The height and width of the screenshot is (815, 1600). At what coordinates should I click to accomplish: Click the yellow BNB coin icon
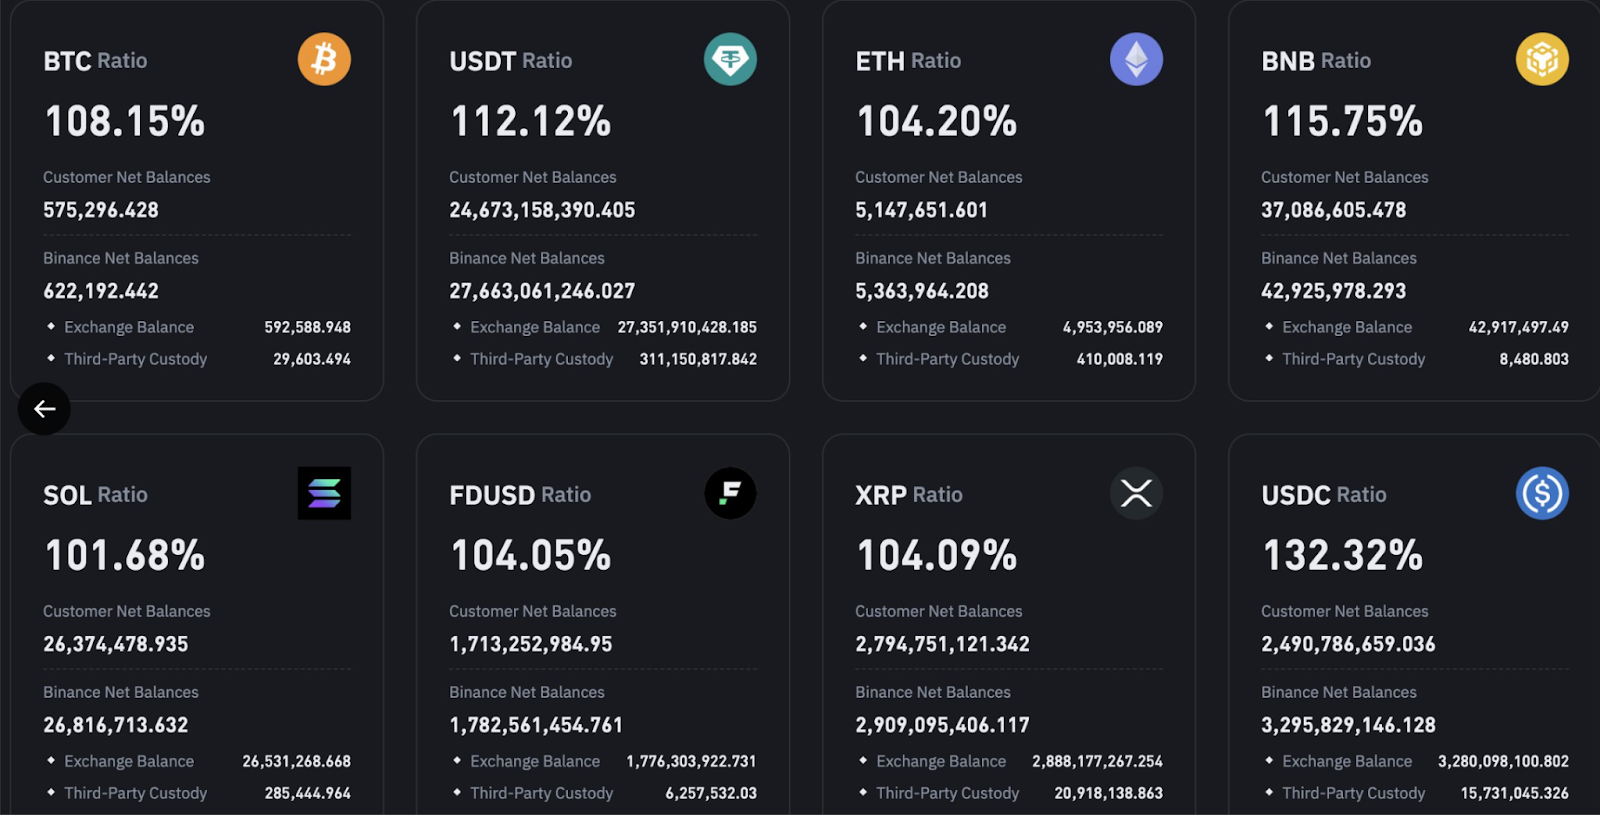[1542, 59]
